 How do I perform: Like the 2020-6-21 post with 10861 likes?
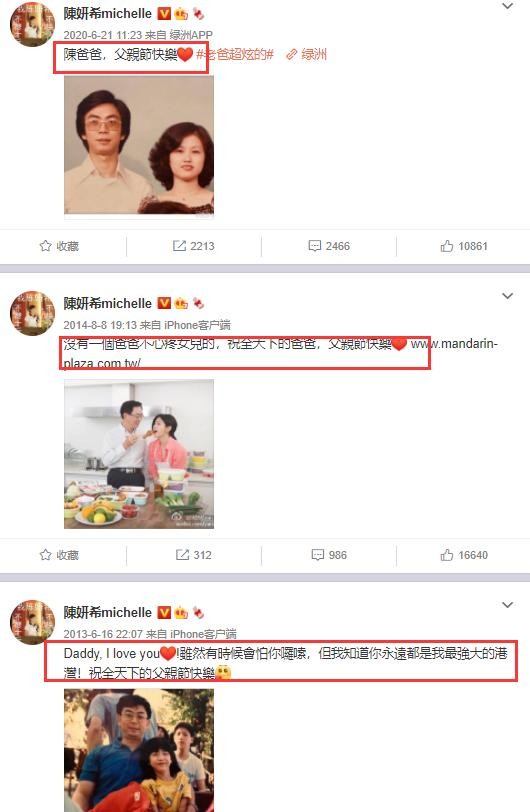[464, 246]
